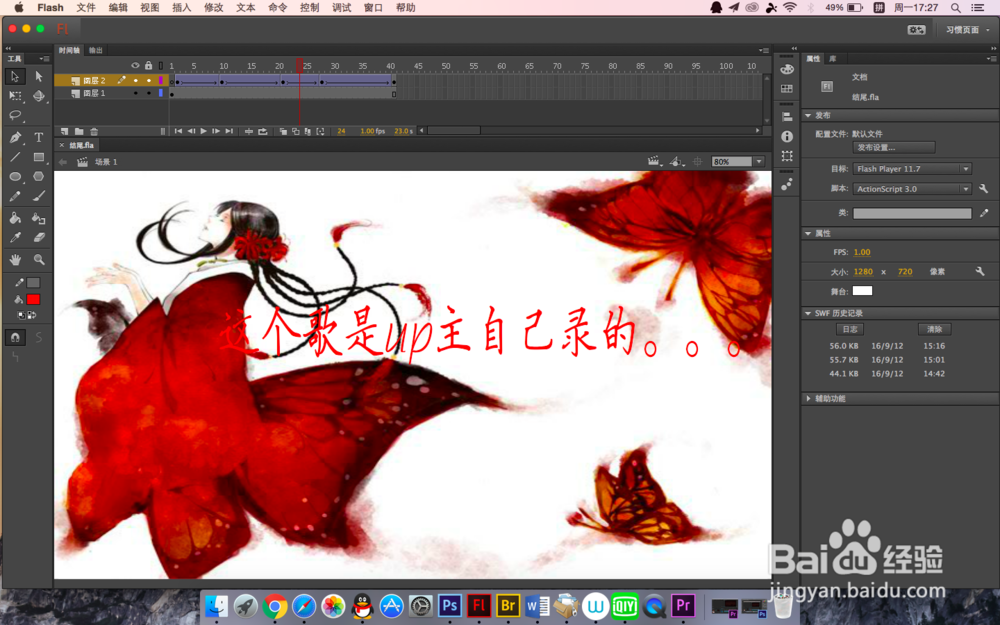The width and height of the screenshot is (1000, 625).
Task: Toggle visibility dot for 图层 2
Action: (x=135, y=80)
